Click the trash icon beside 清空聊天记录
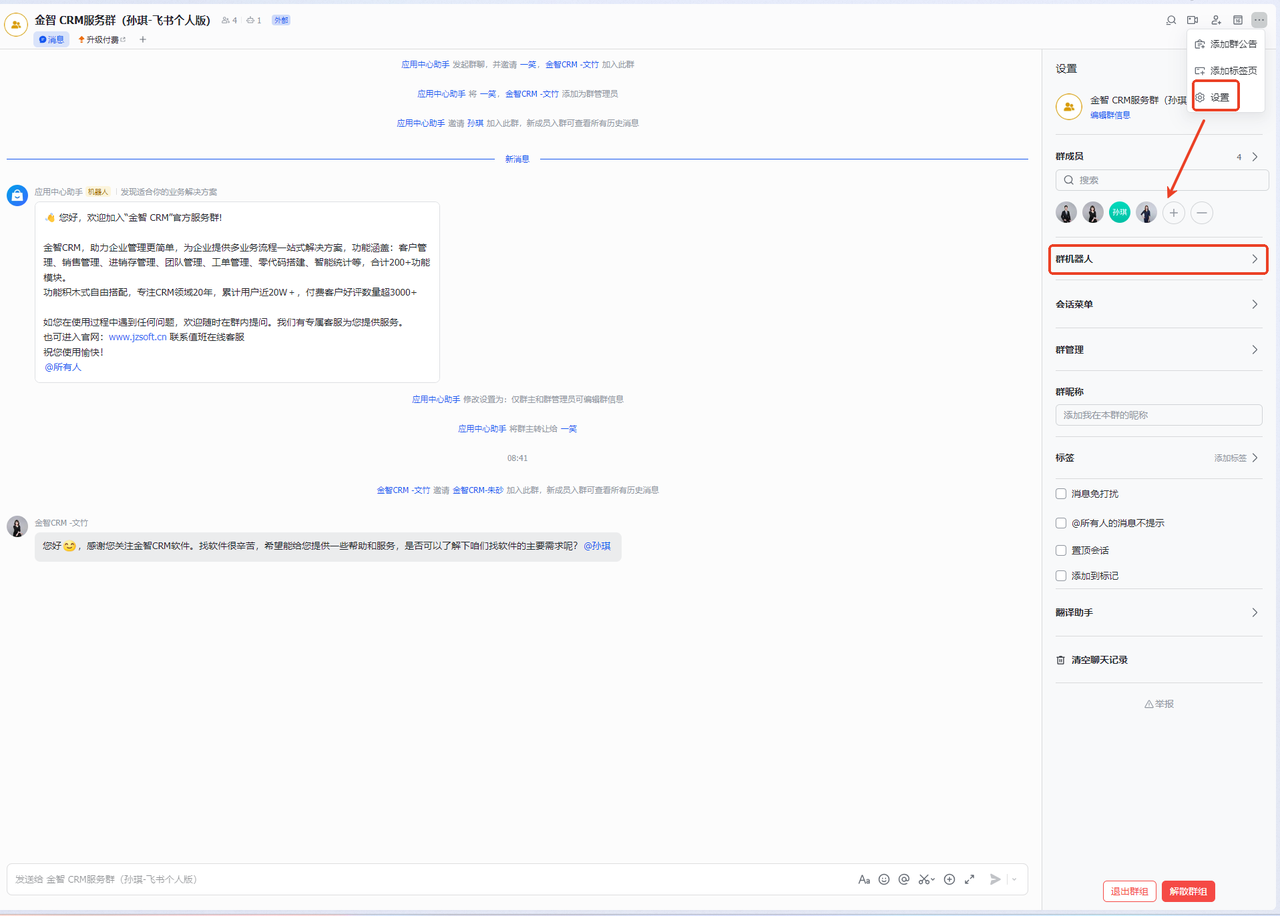The height and width of the screenshot is (916, 1280). [1061, 660]
